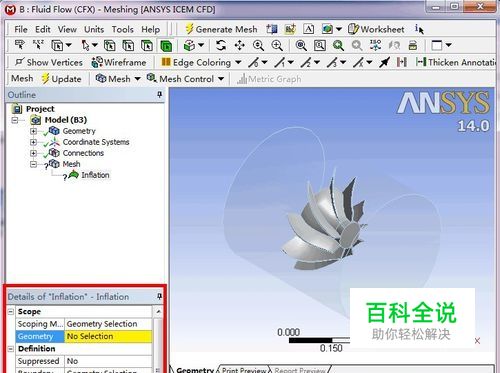Viewport: 500px width, 373px height.
Task: Toggle the Magnifier Window tool
Action: point(320,45)
